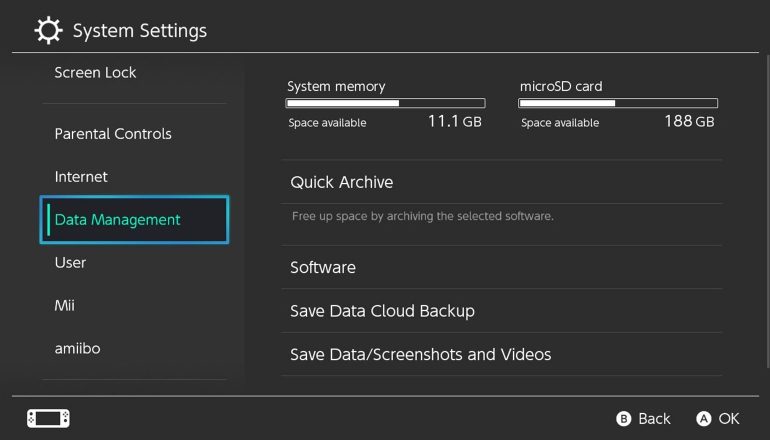Select Internet from the settings list
Viewport: 770px width, 440px height.
coord(81,177)
